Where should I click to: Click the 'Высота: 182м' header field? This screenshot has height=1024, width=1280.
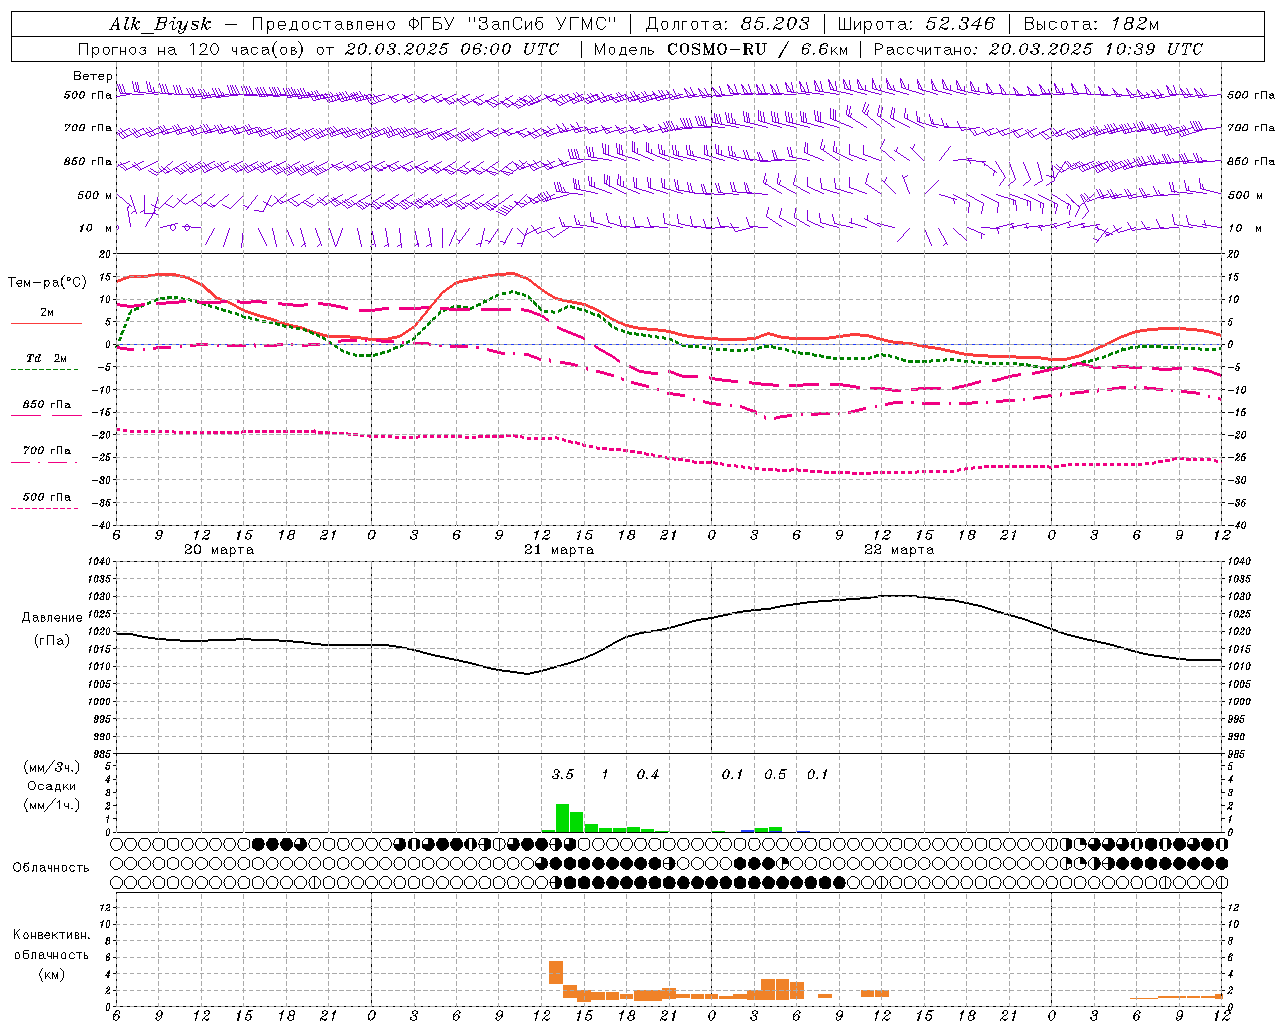coord(1091,24)
